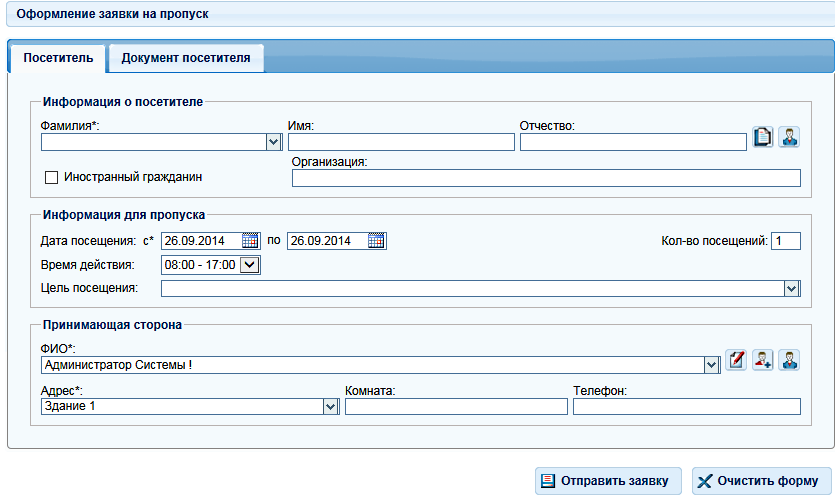
Task: Click the Кол-во посещений field
Action: pyautogui.click(x=785, y=241)
